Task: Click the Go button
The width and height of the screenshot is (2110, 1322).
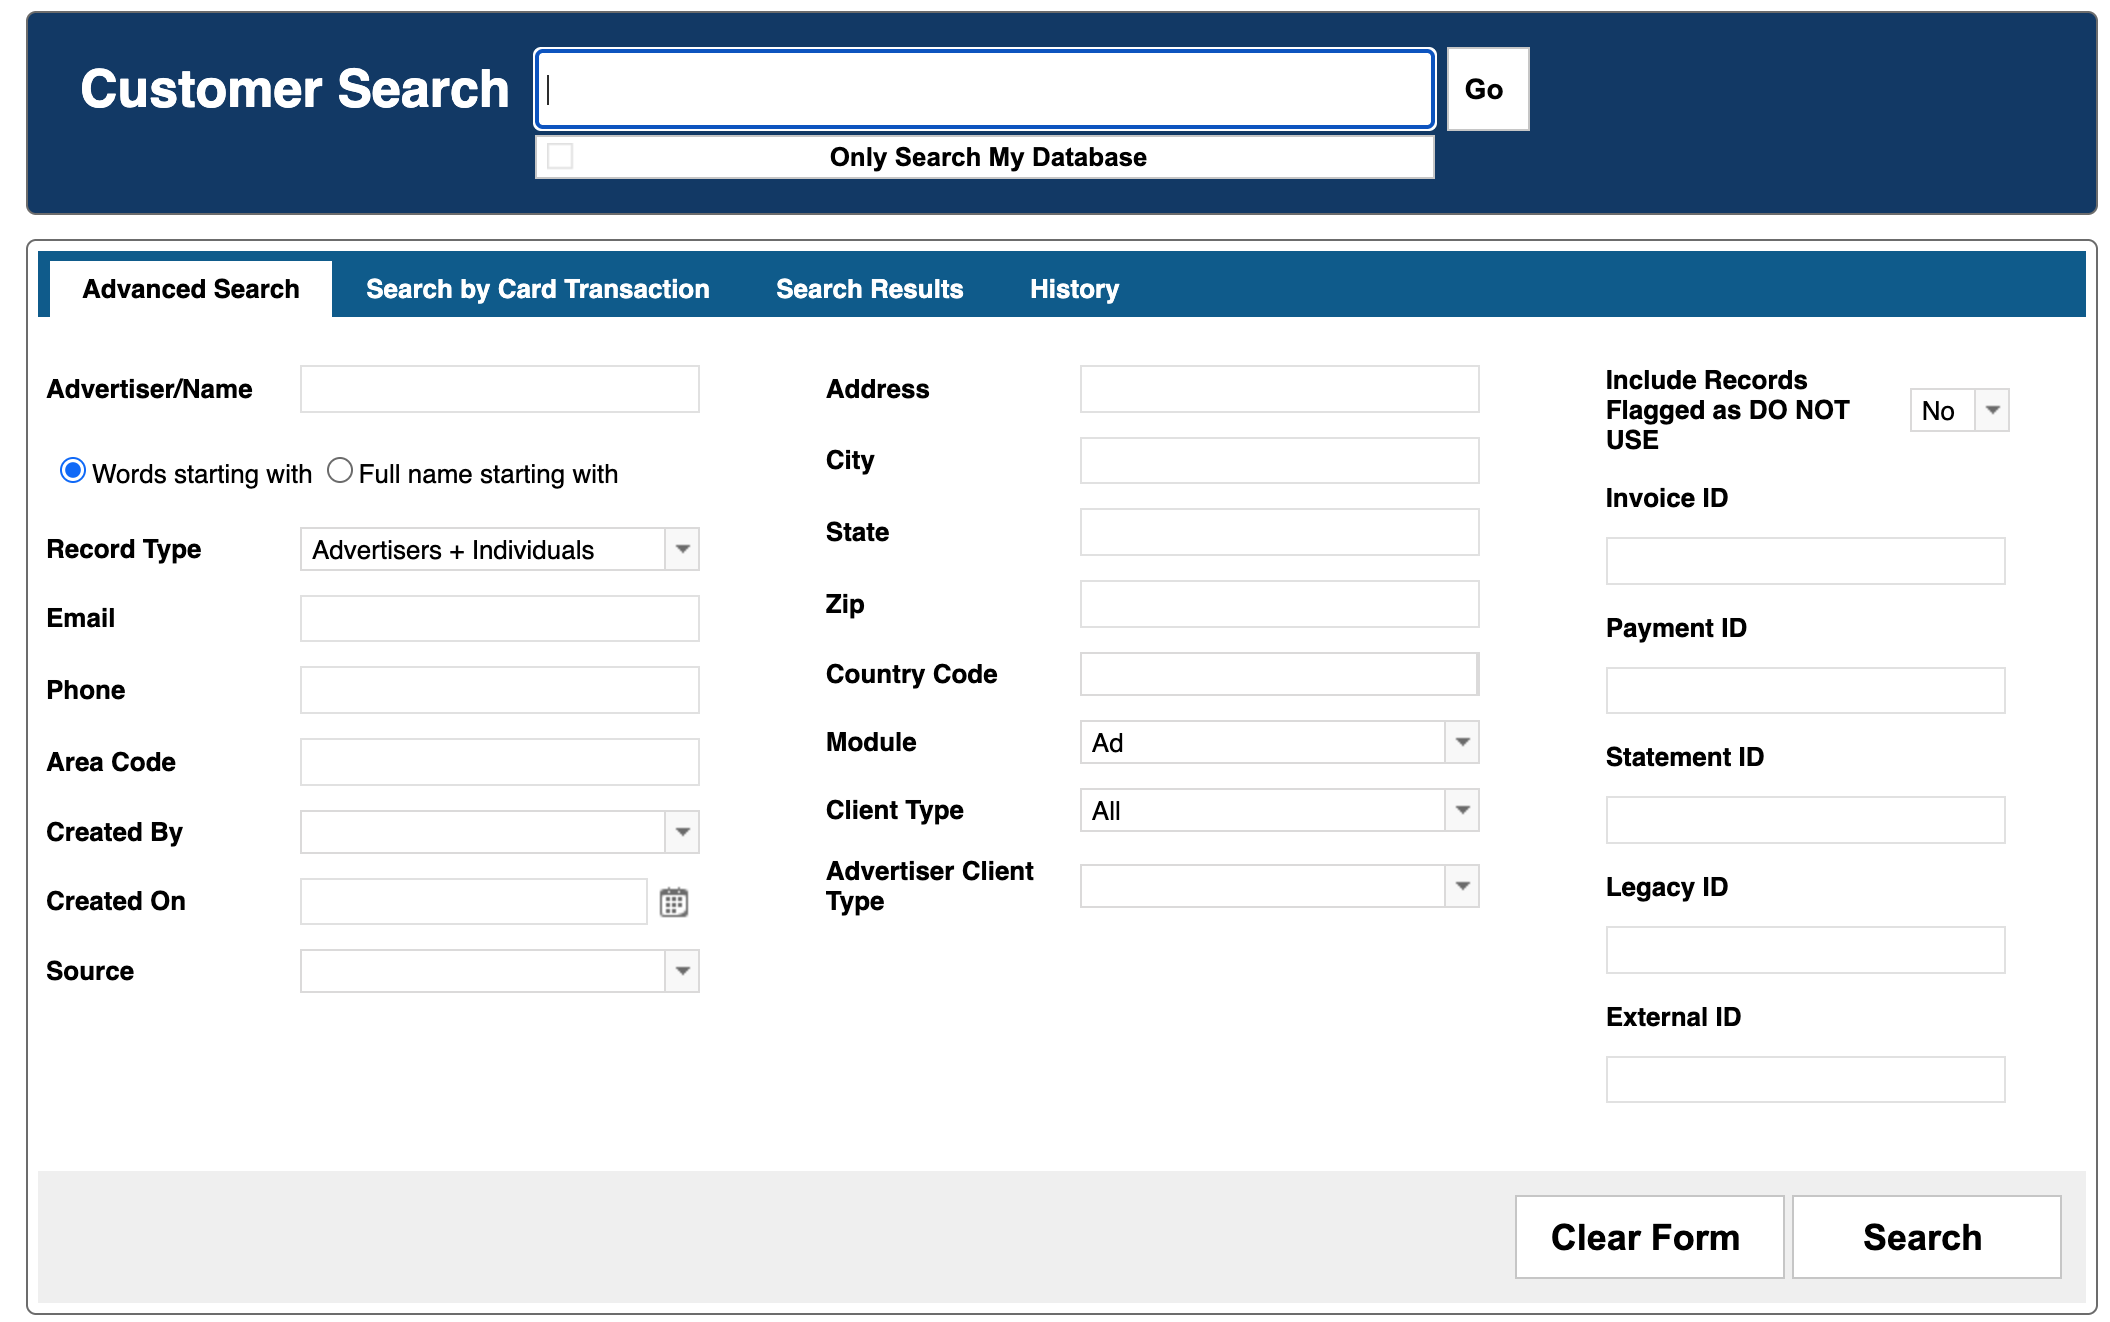Action: coord(1486,89)
